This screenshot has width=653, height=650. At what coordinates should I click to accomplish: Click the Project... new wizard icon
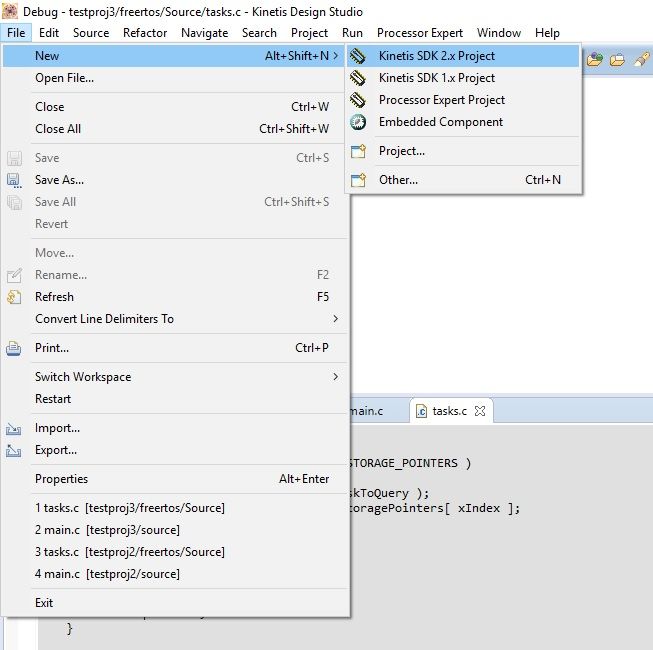click(358, 151)
